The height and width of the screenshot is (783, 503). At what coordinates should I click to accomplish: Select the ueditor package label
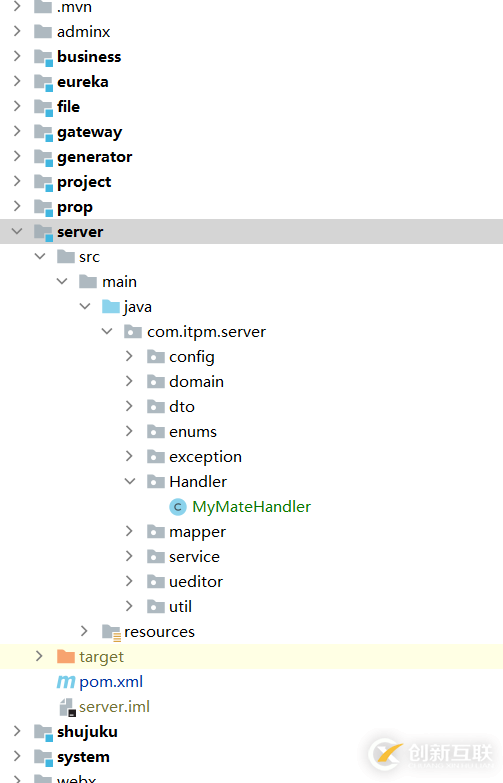click(196, 582)
